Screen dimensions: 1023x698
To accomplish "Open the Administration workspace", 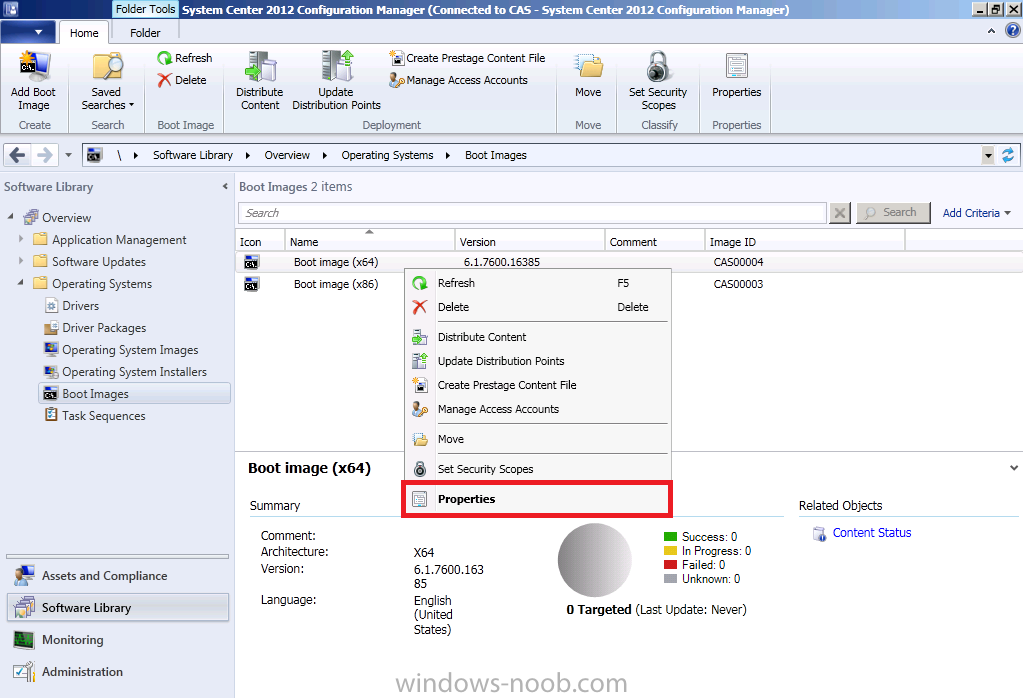I will [117, 672].
